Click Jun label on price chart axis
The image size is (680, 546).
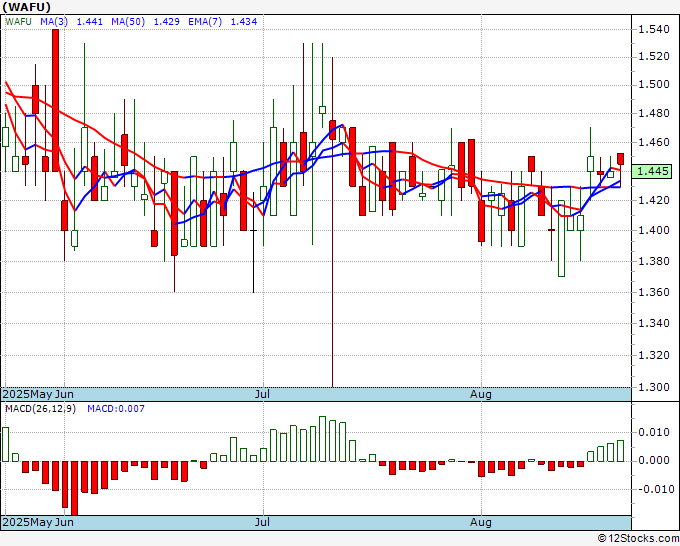coord(65,394)
